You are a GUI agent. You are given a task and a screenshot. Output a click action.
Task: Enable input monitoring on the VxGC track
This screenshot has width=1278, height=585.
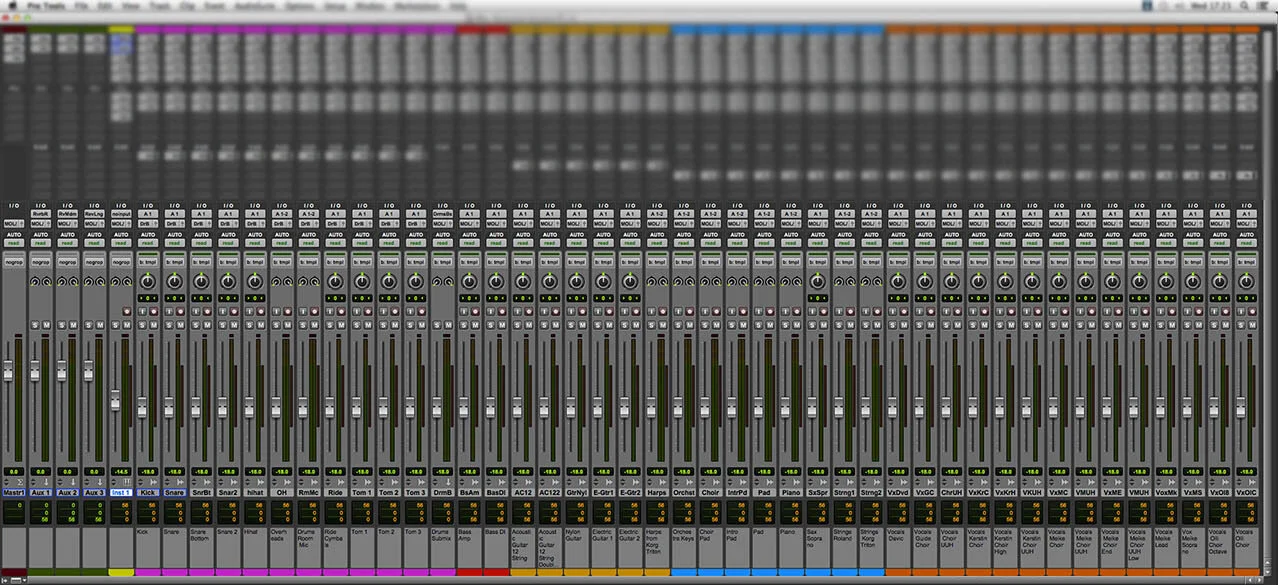(x=920, y=311)
